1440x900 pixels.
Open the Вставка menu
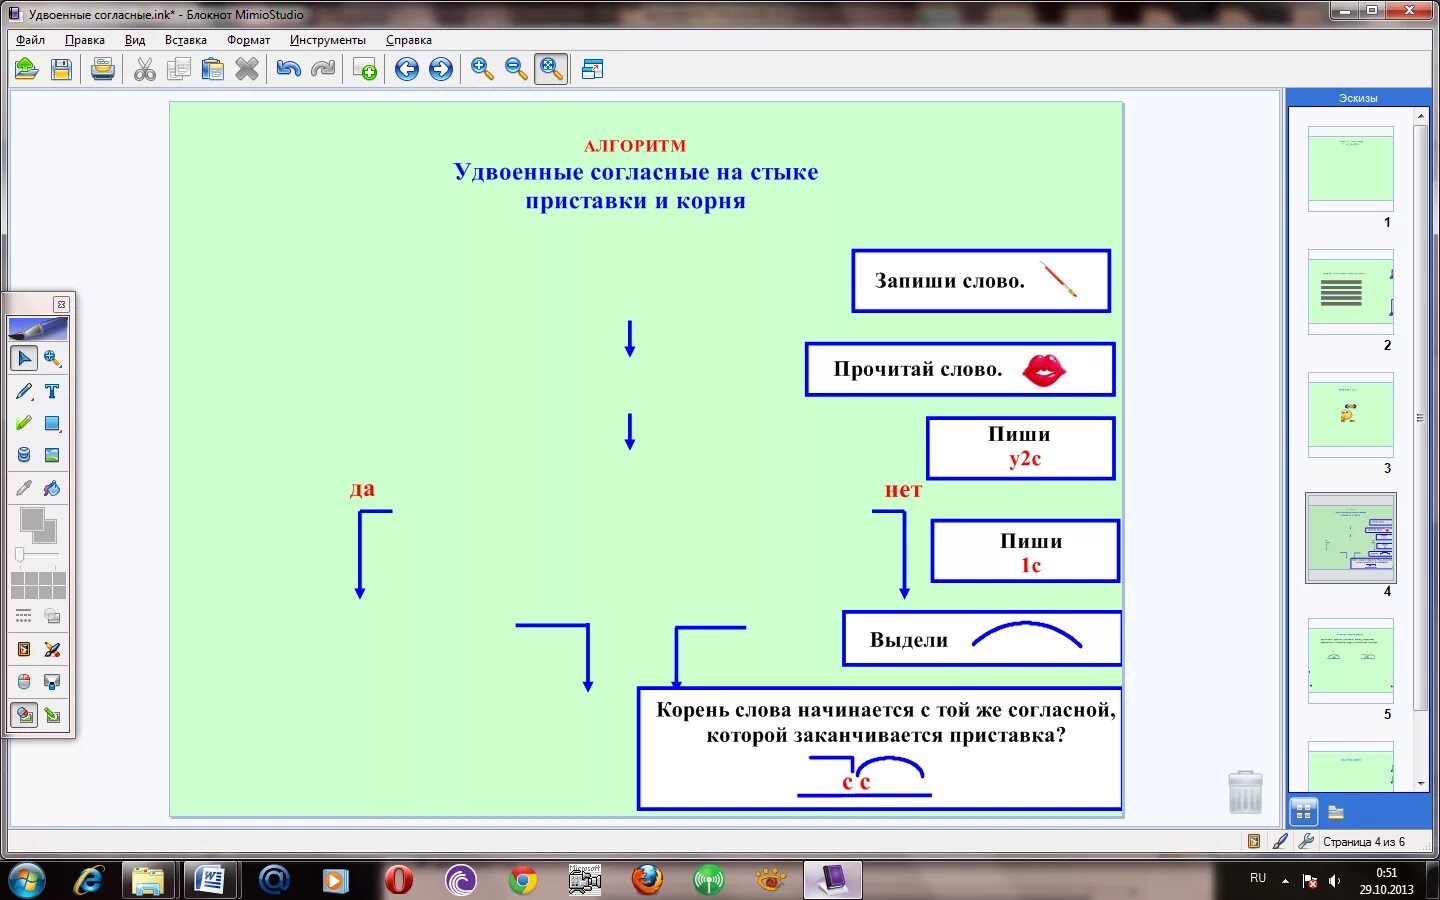186,40
